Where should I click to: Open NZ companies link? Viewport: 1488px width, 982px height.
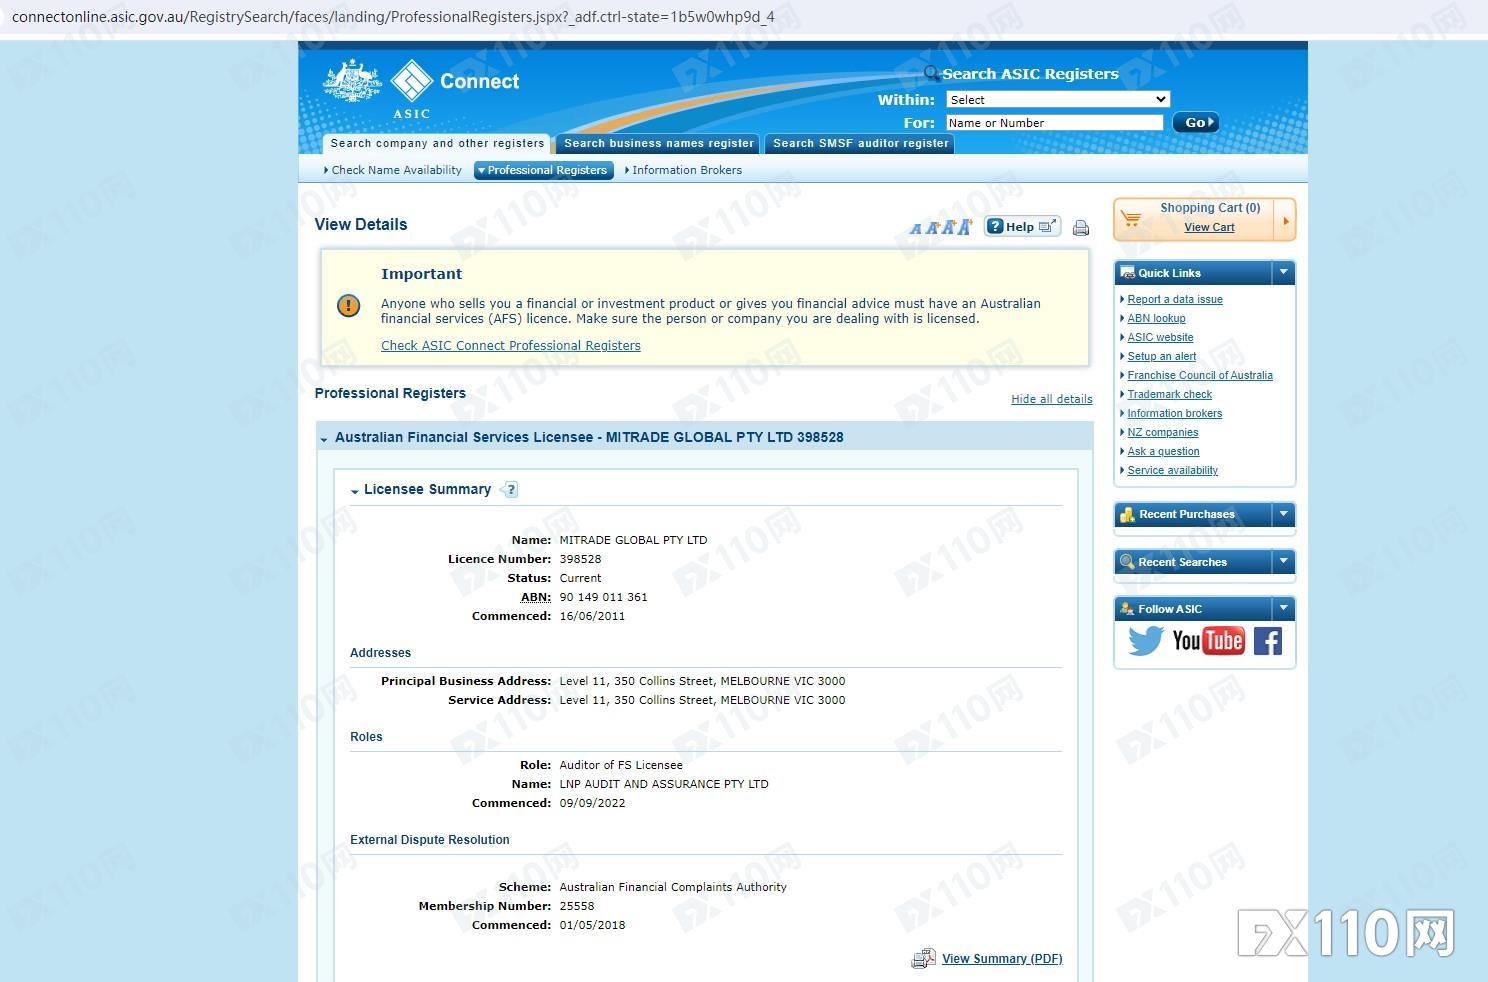(x=1163, y=432)
